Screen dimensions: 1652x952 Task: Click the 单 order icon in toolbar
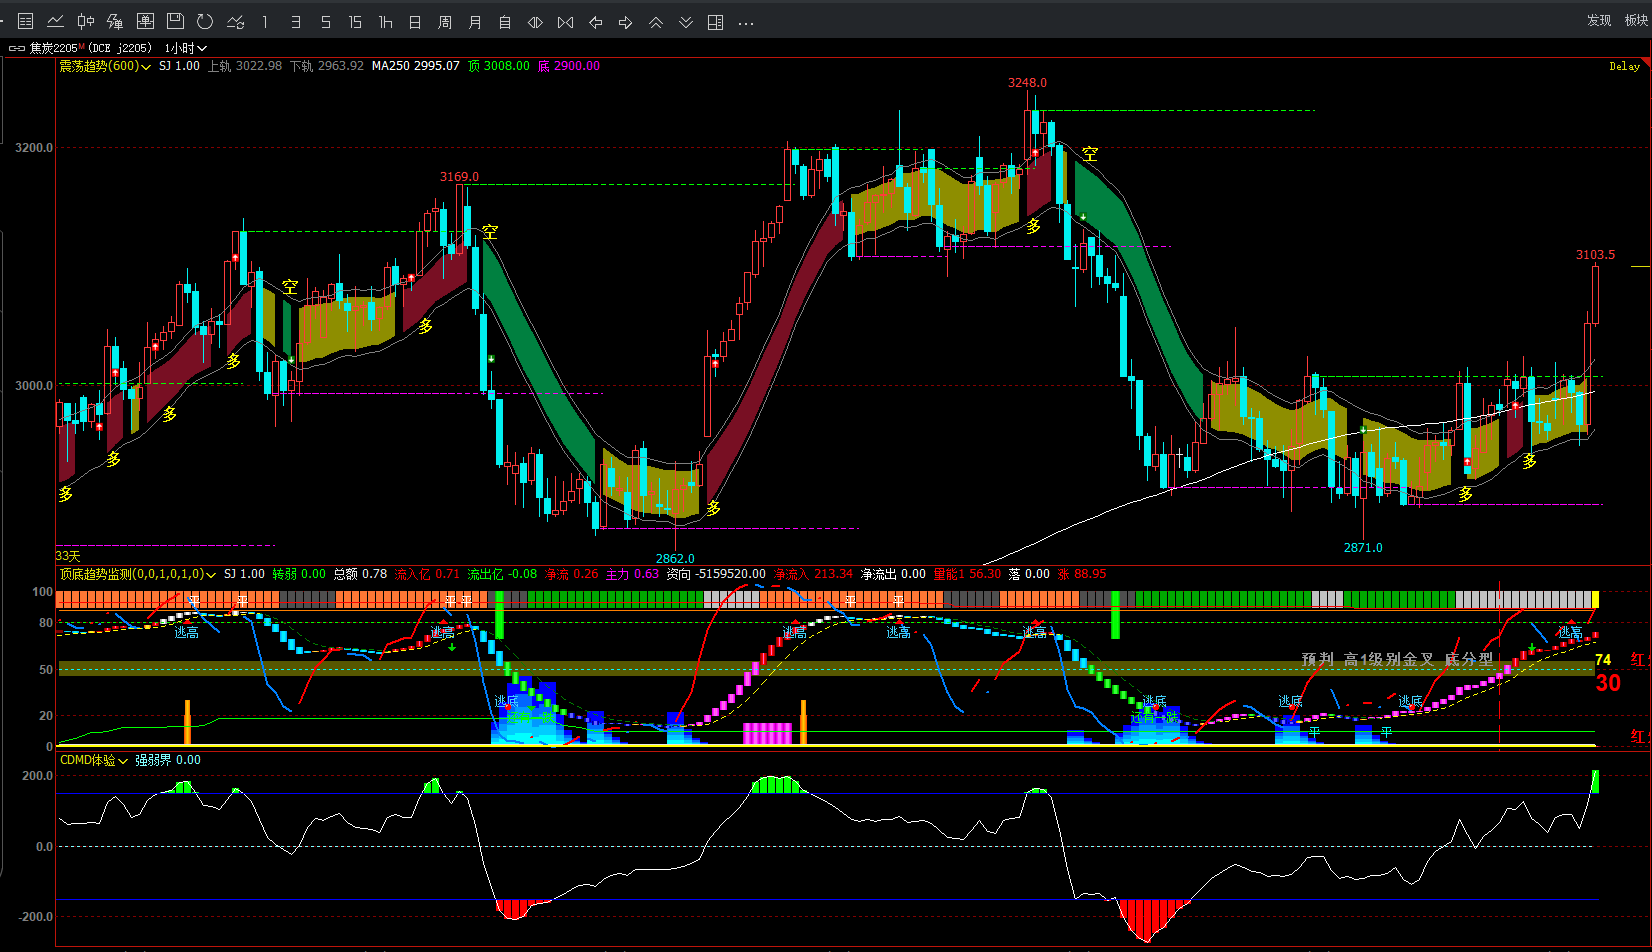point(146,21)
